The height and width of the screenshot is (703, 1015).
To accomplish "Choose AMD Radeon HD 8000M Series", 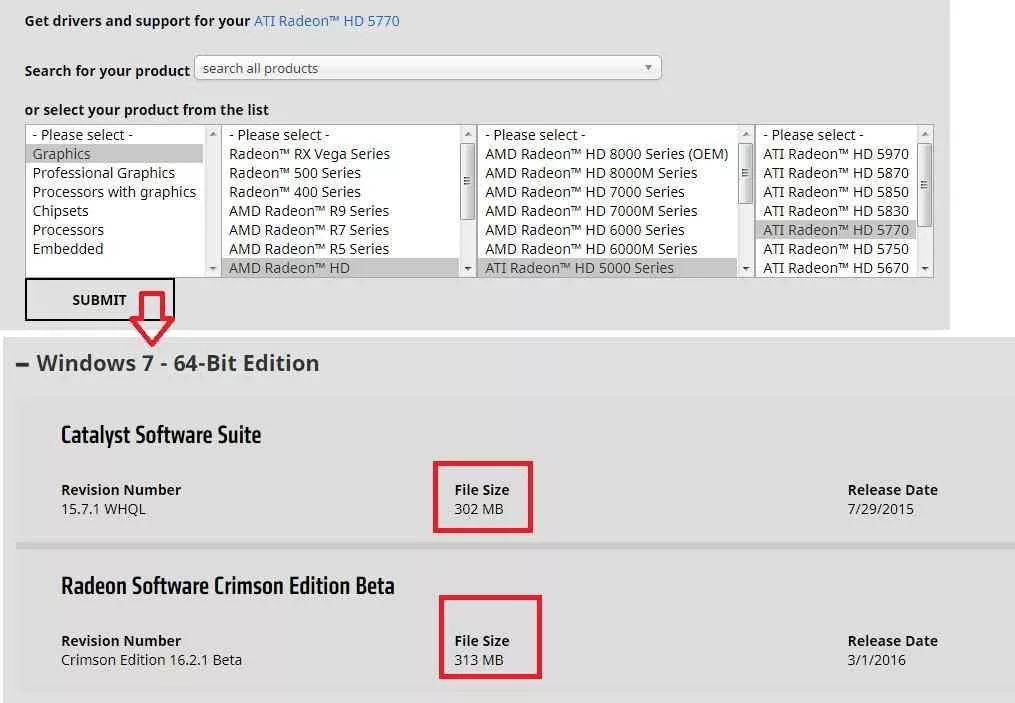I will tap(608, 173).
